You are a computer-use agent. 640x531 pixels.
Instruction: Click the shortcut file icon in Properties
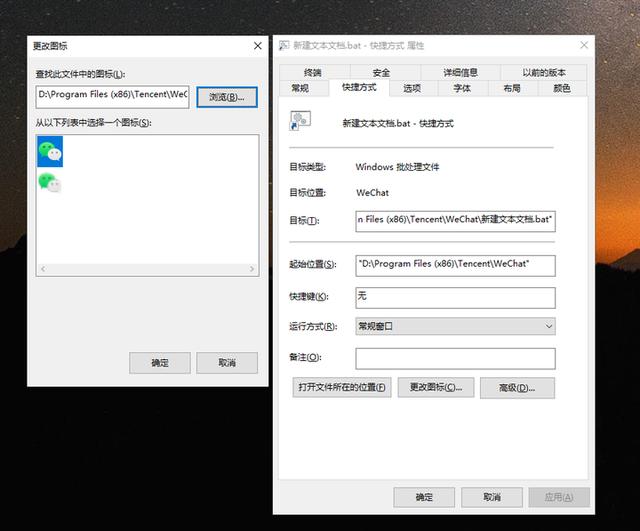(300, 121)
